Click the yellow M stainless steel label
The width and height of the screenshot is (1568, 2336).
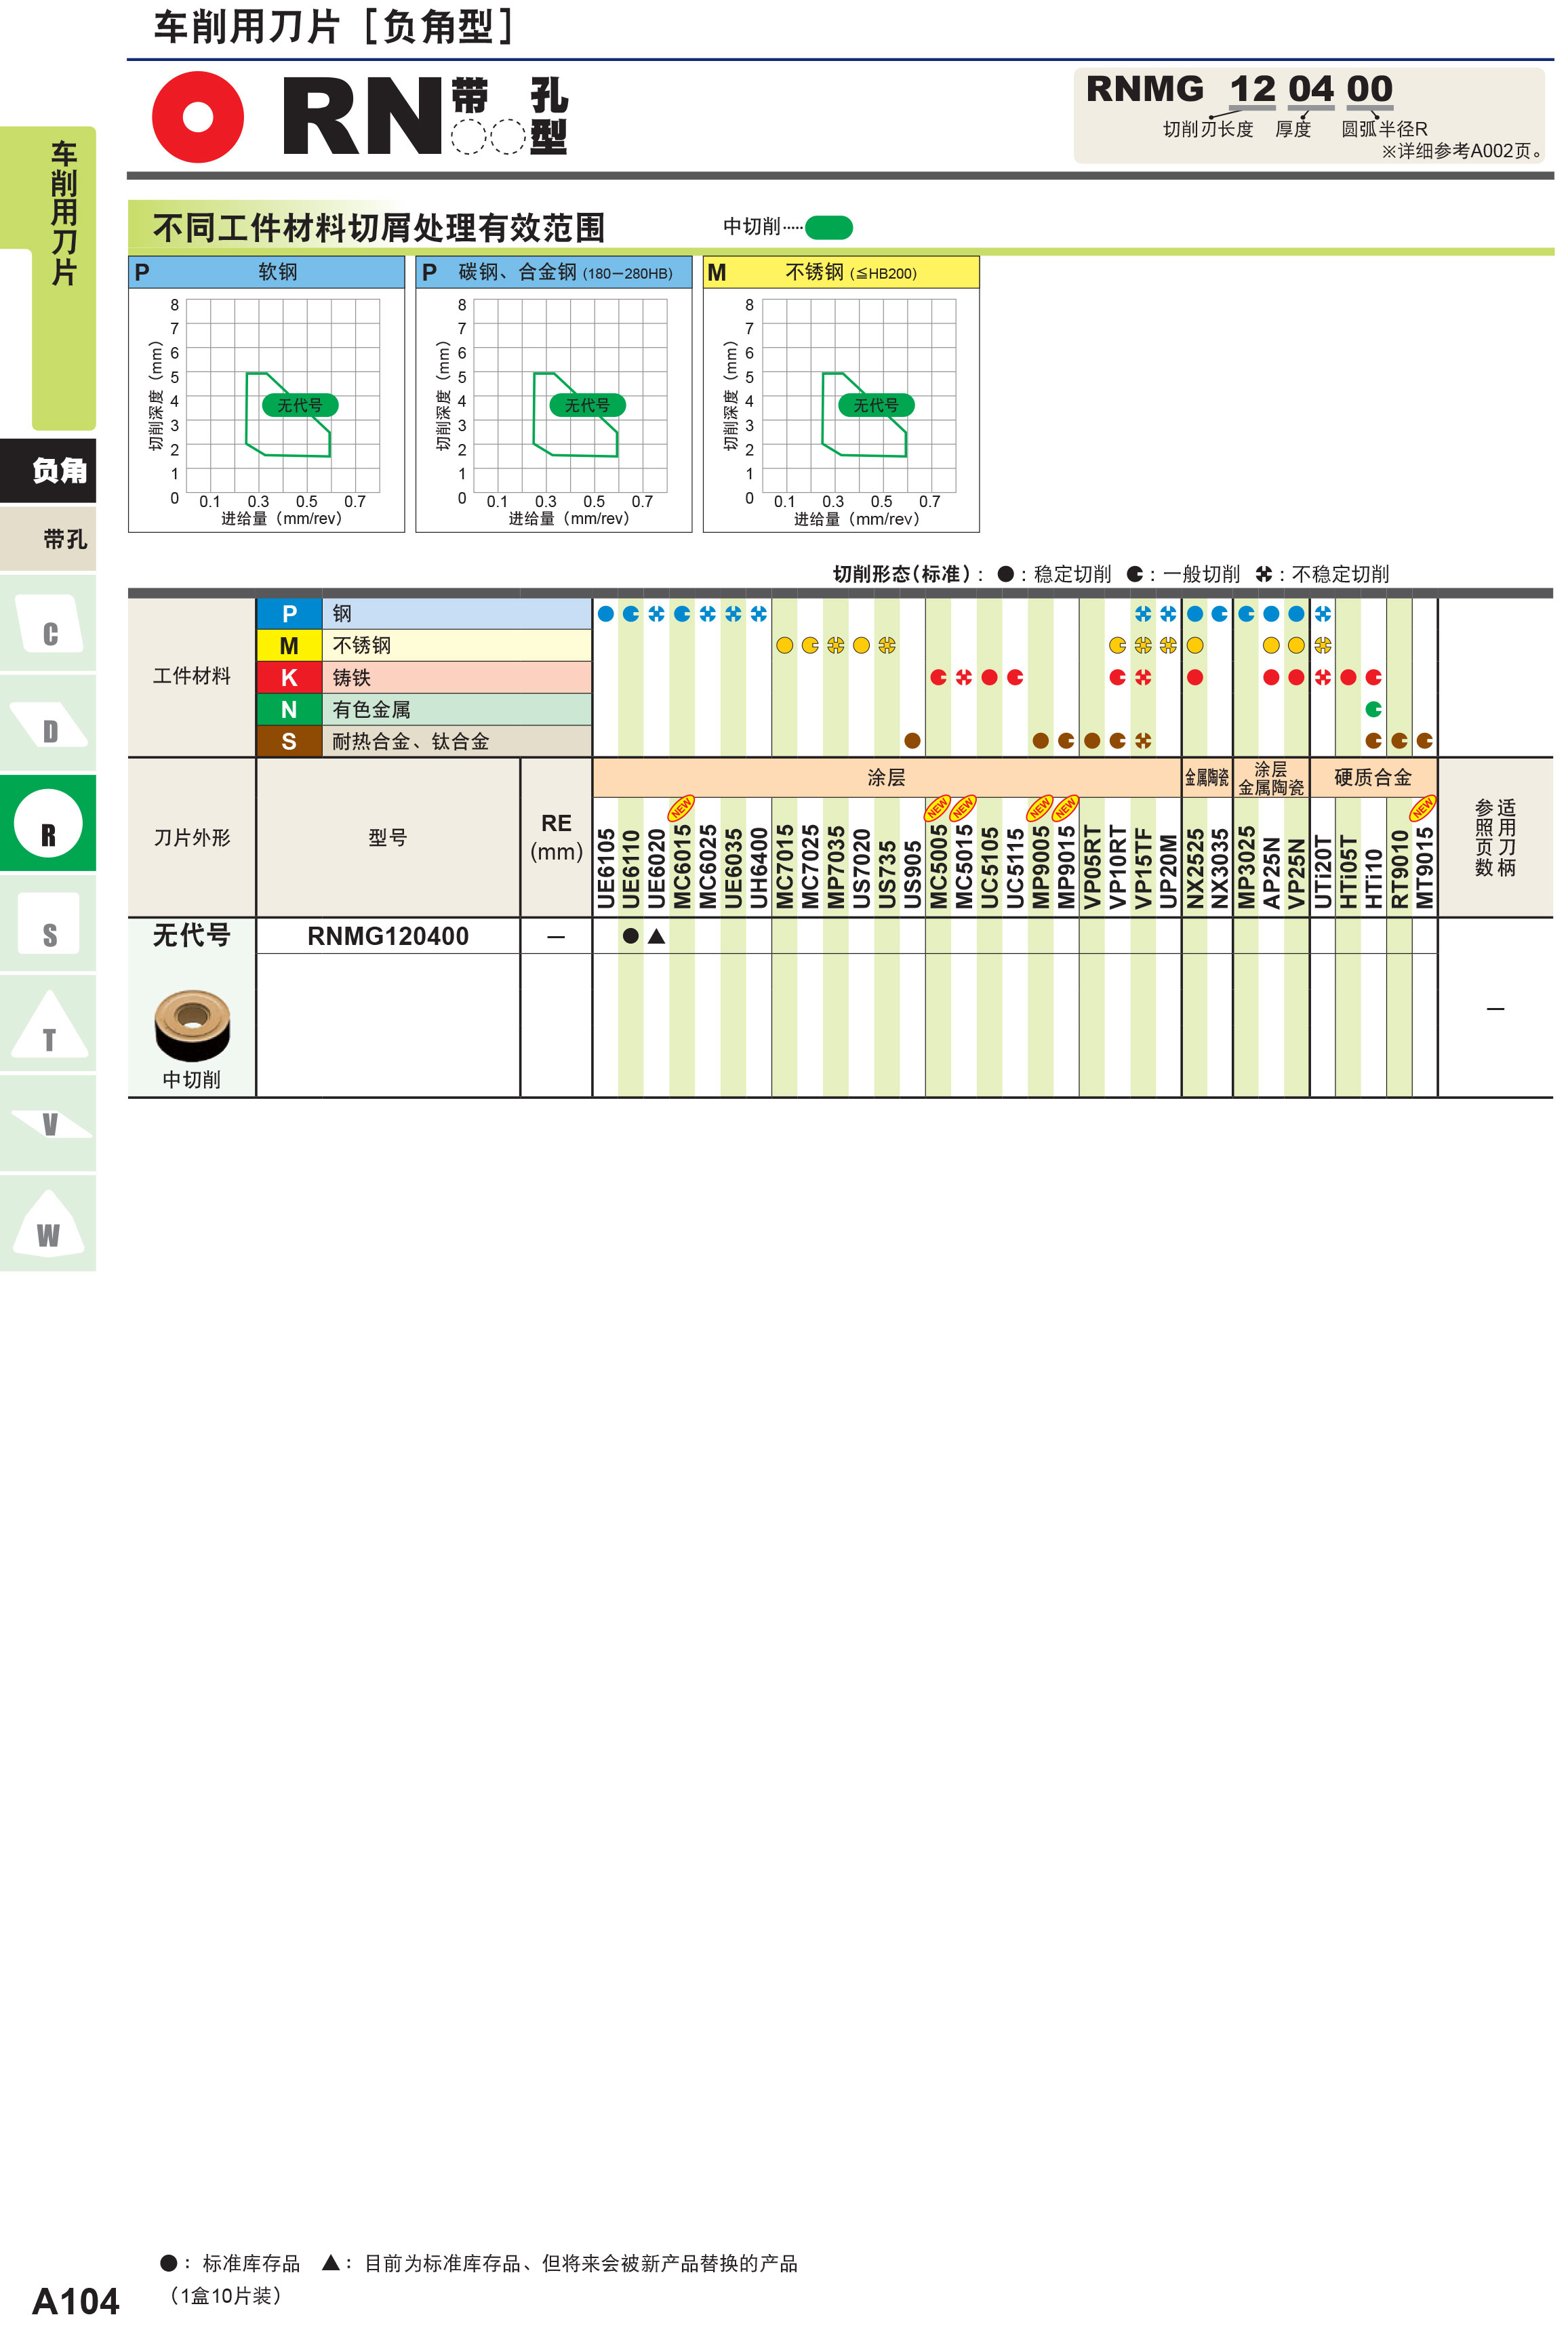coord(289,645)
